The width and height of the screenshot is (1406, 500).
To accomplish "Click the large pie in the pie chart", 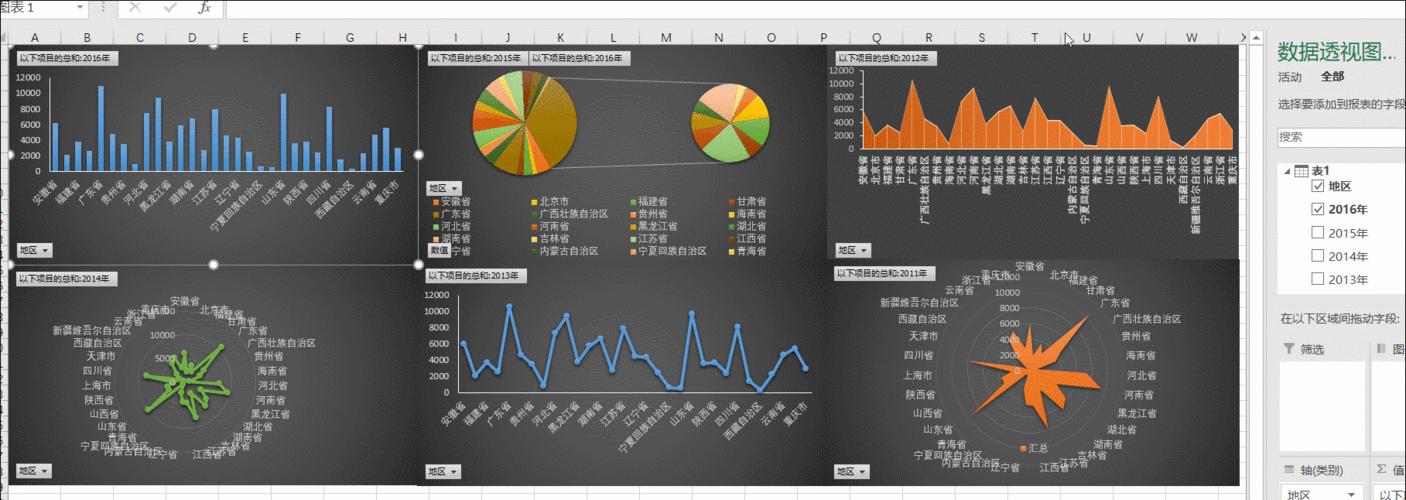I will tap(525, 125).
